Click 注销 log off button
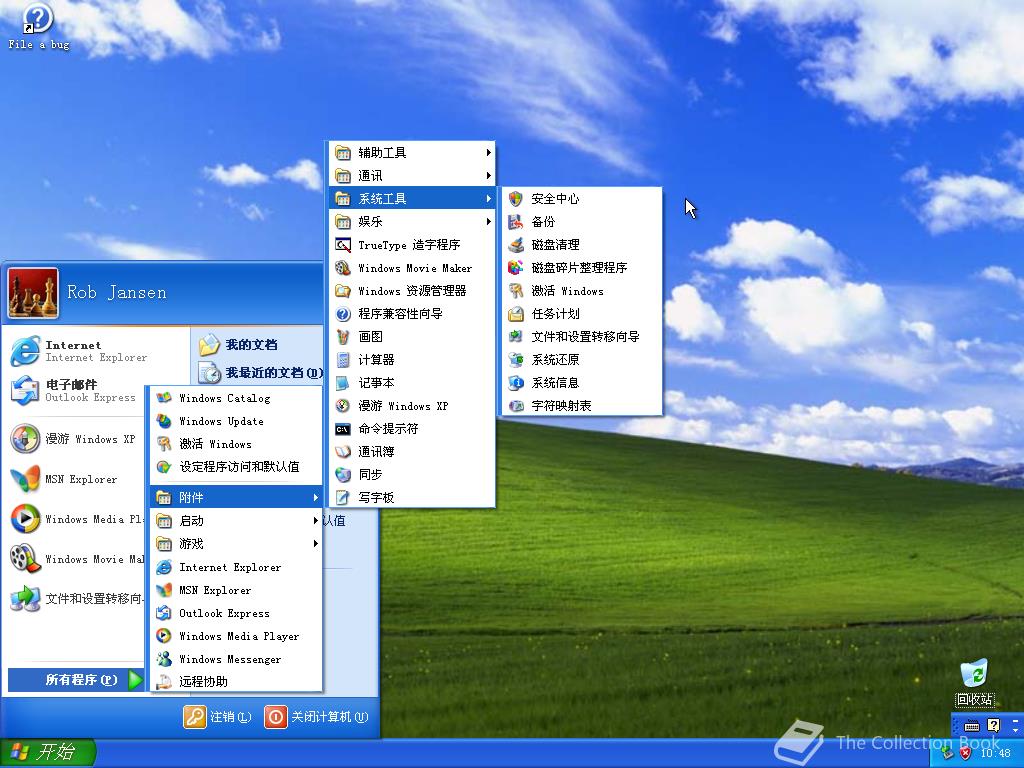Screen dimensions: 1024x768 (217, 716)
